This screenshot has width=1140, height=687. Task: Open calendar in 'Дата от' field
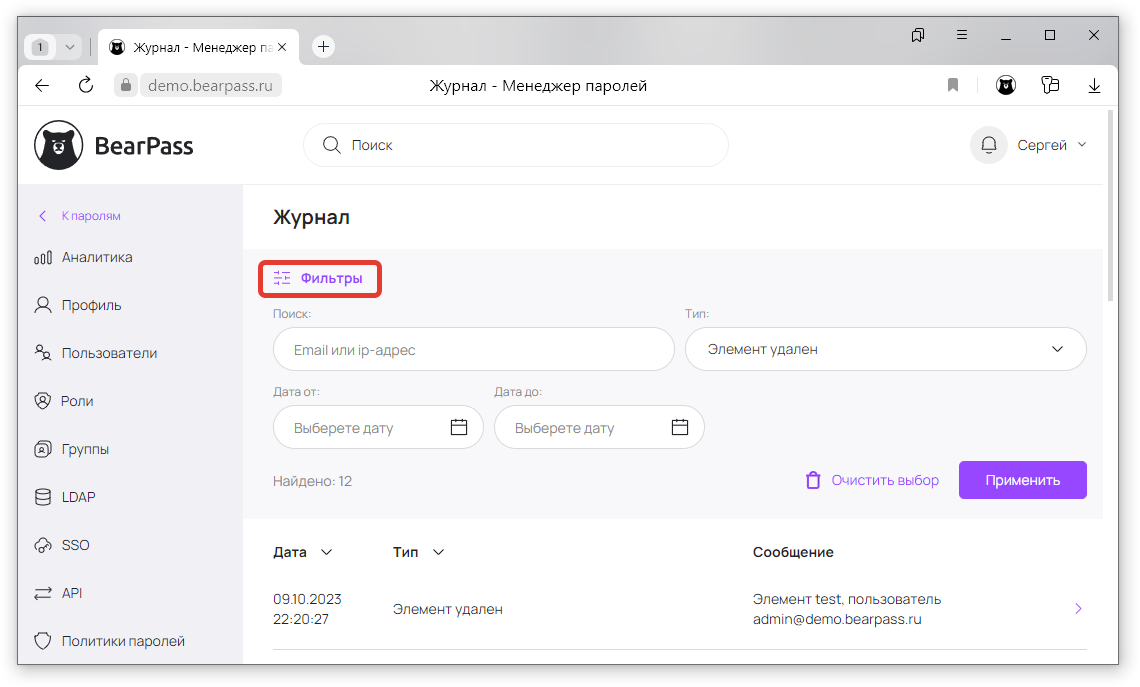[x=459, y=428]
